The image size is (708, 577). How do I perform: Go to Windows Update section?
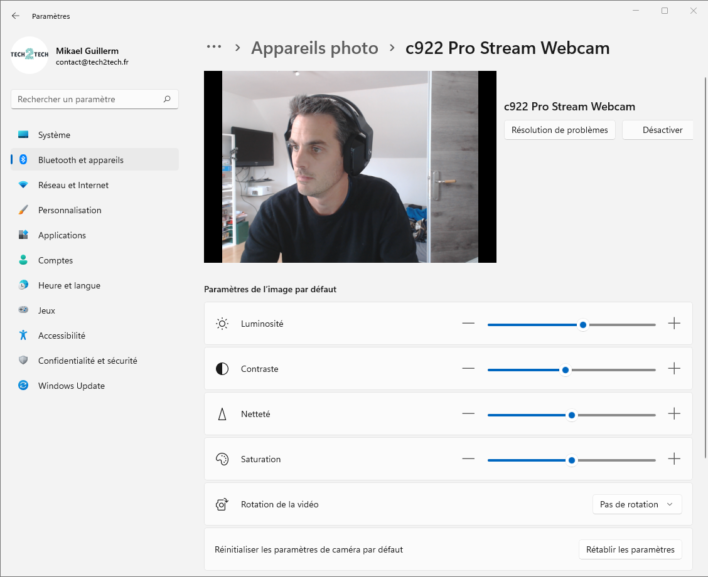tap(71, 386)
